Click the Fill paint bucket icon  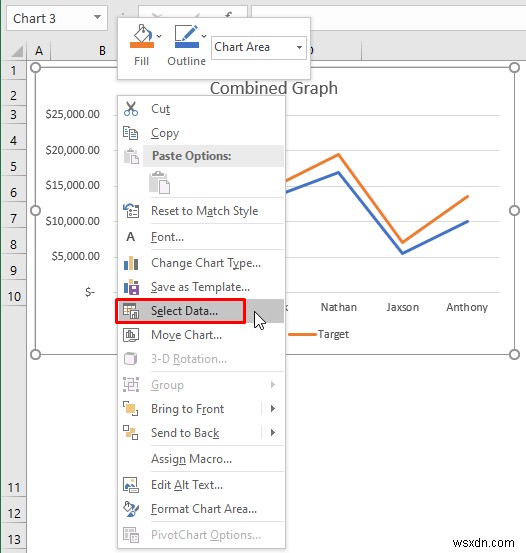tap(142, 36)
